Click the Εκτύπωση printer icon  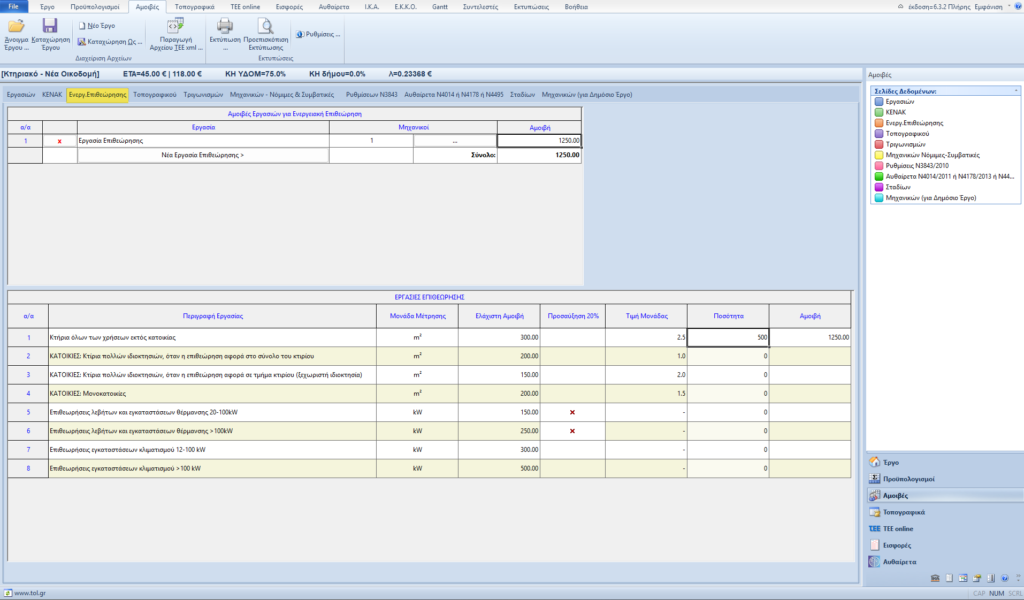point(225,27)
